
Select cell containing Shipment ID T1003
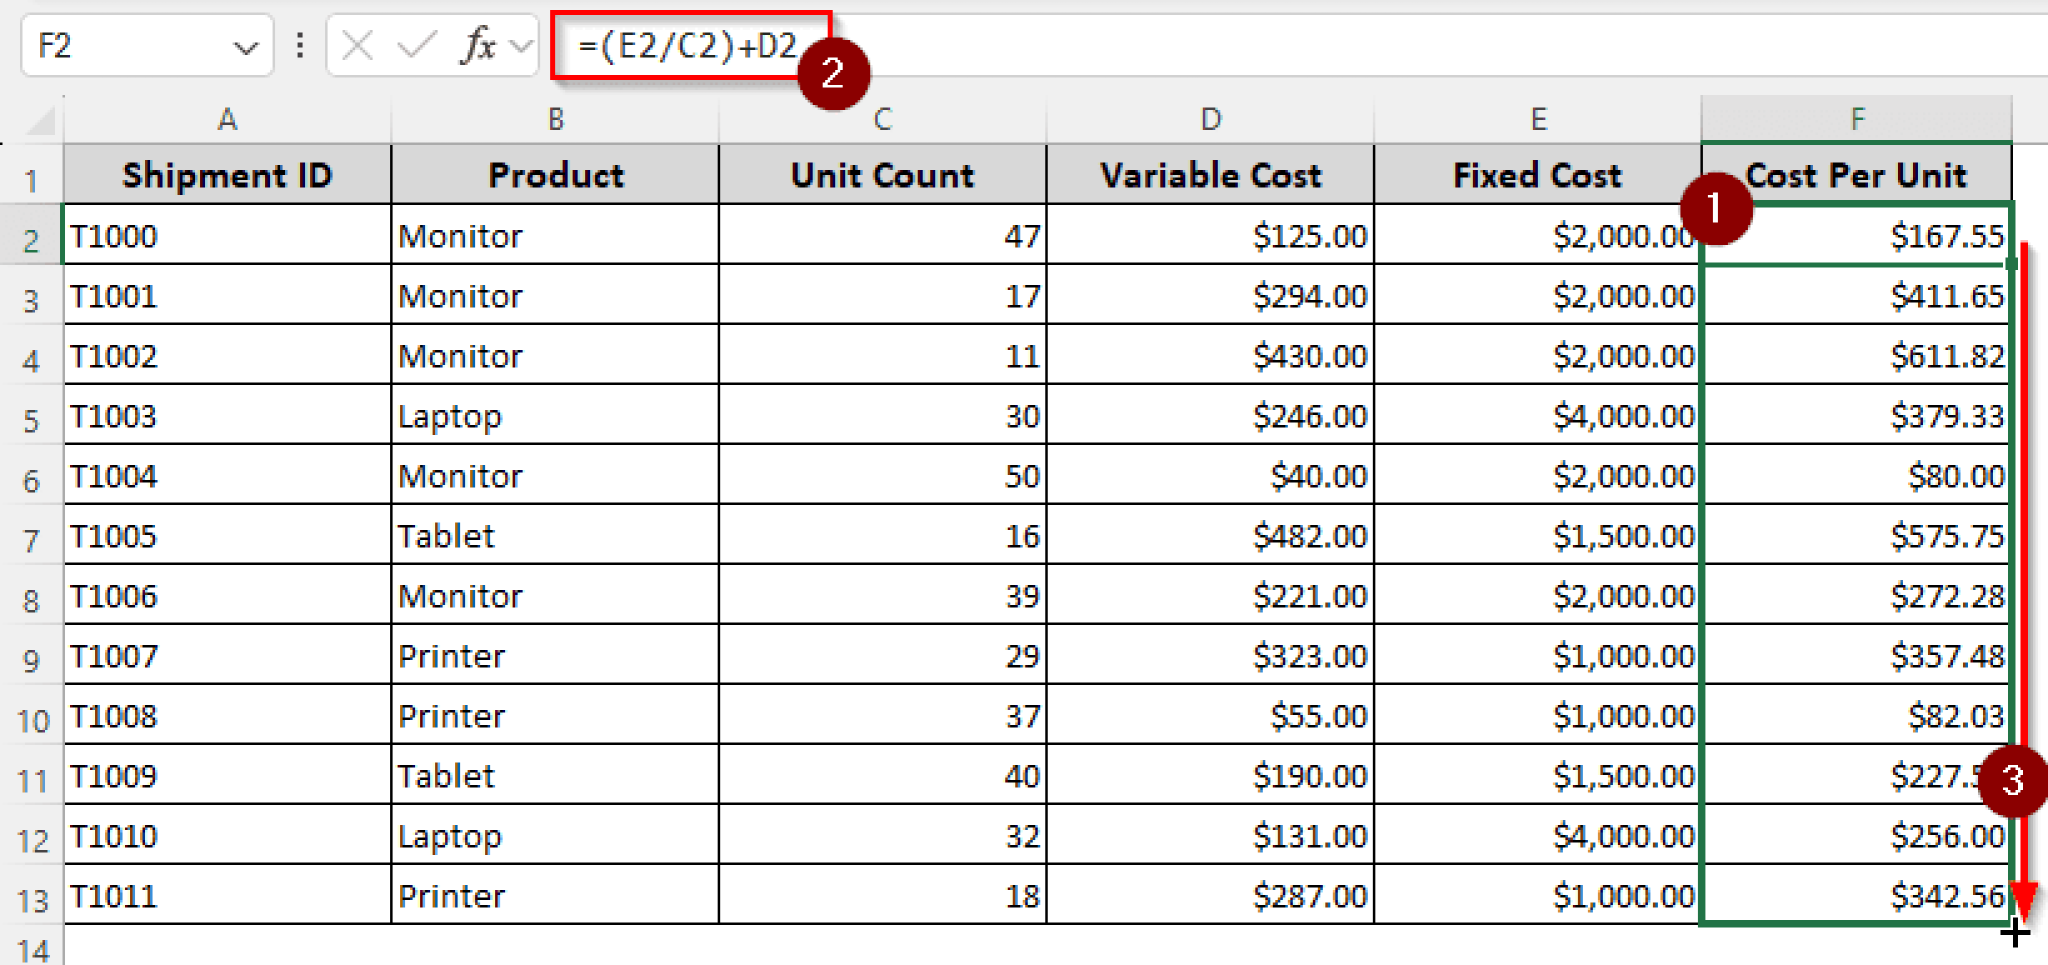[227, 416]
